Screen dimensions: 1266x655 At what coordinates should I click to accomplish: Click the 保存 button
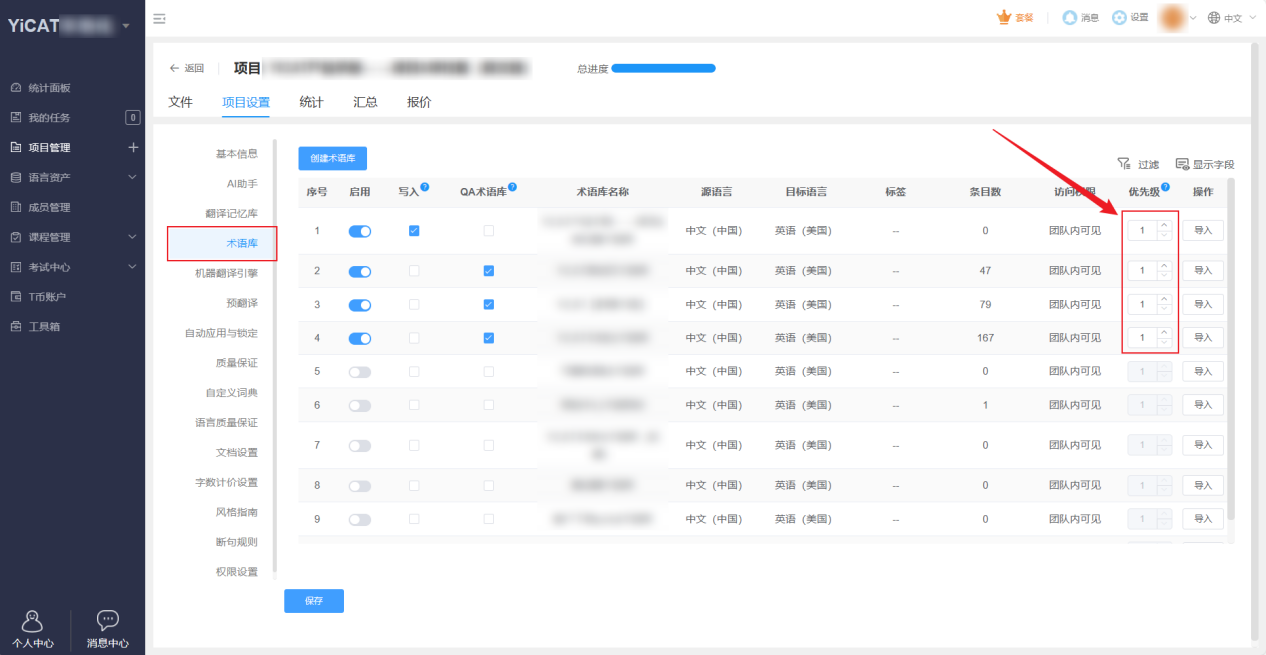314,600
